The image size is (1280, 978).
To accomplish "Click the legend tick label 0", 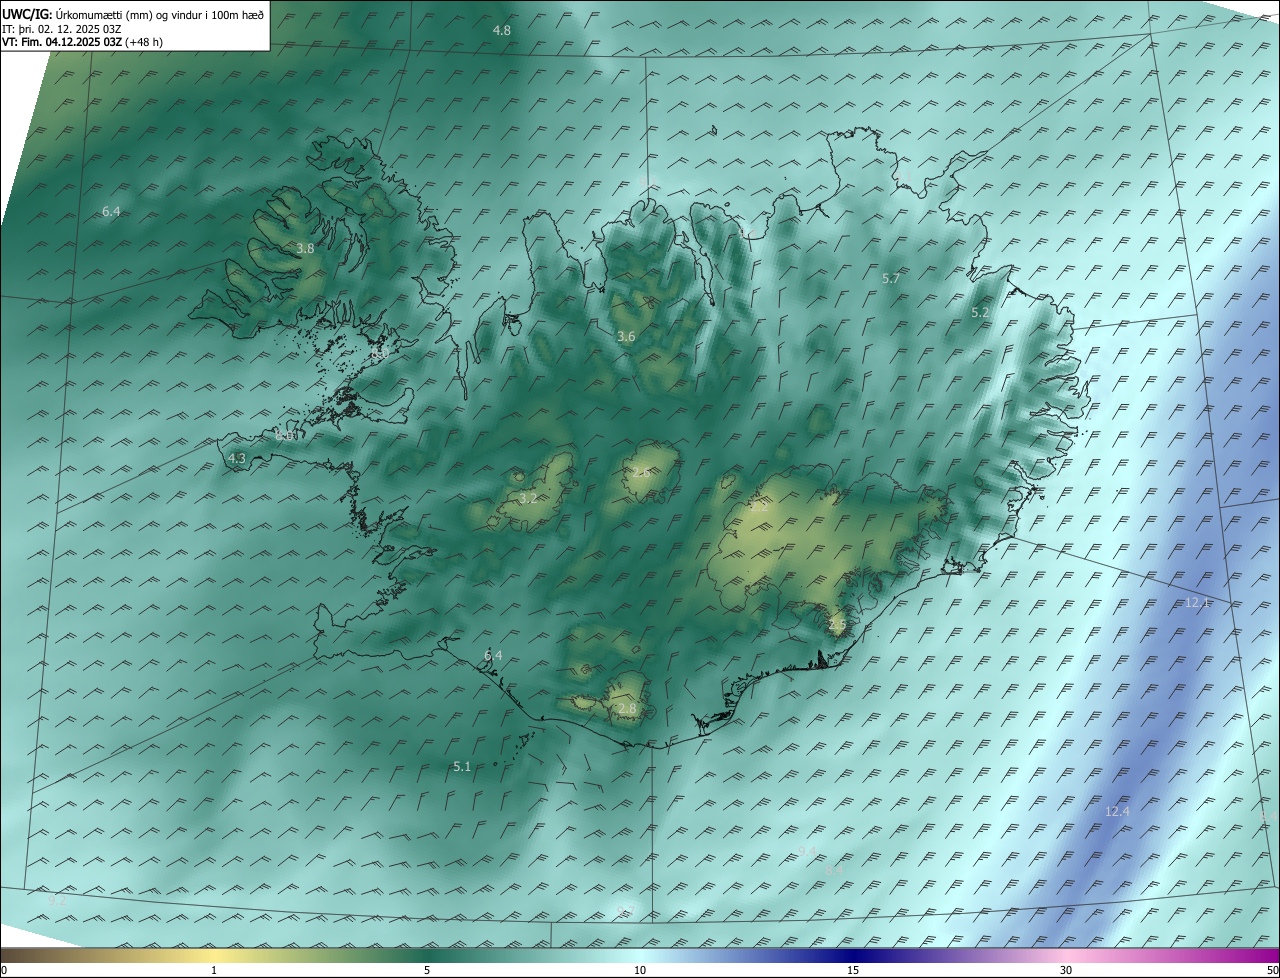I will [4, 971].
